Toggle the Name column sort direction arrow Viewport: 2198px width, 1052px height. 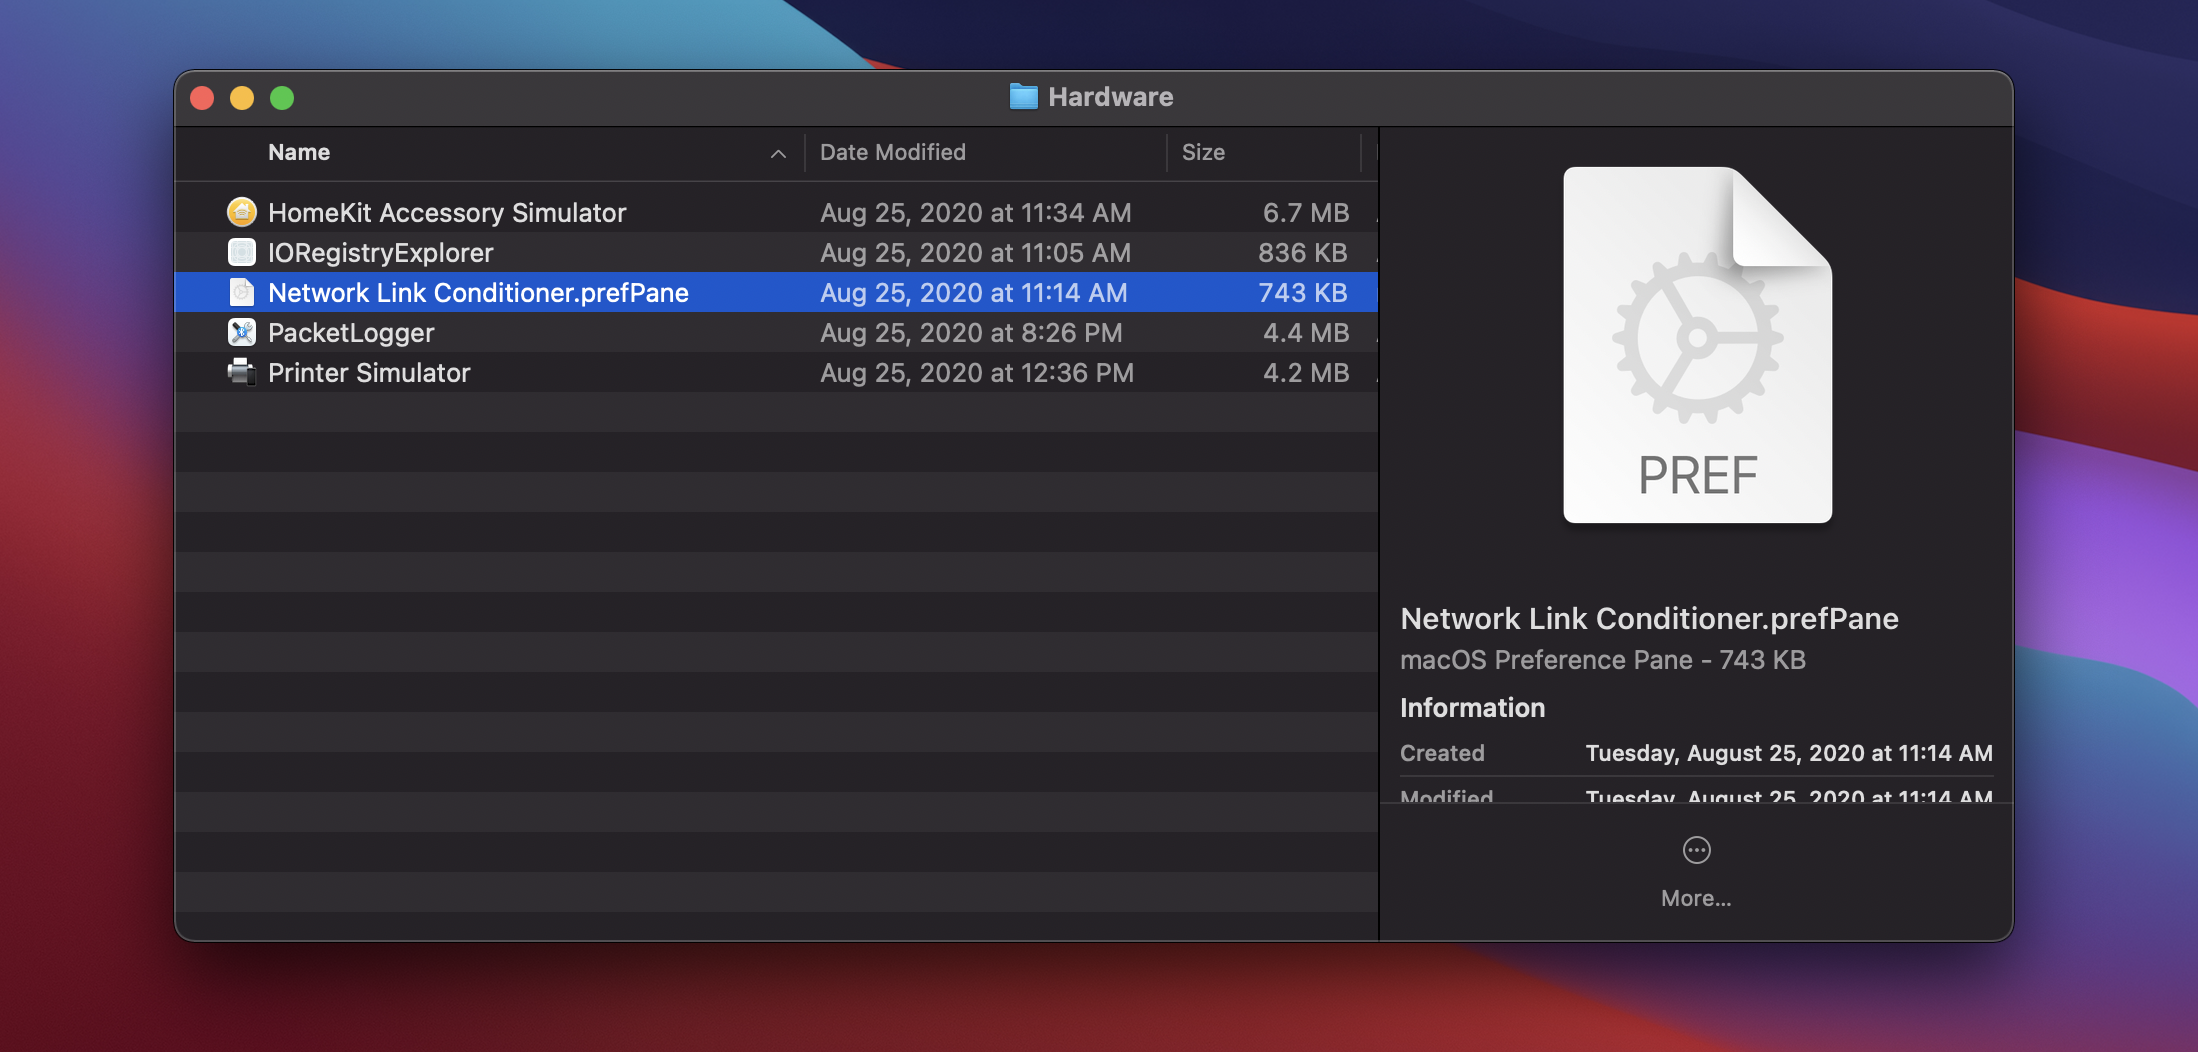[778, 153]
